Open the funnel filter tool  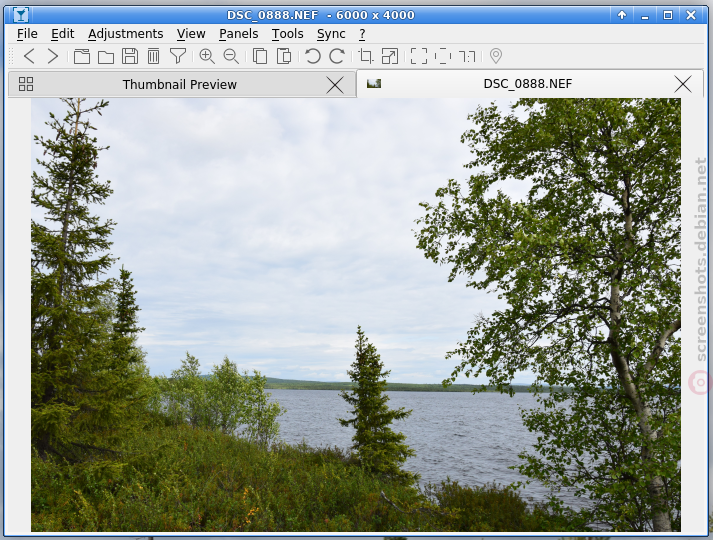tap(178, 56)
